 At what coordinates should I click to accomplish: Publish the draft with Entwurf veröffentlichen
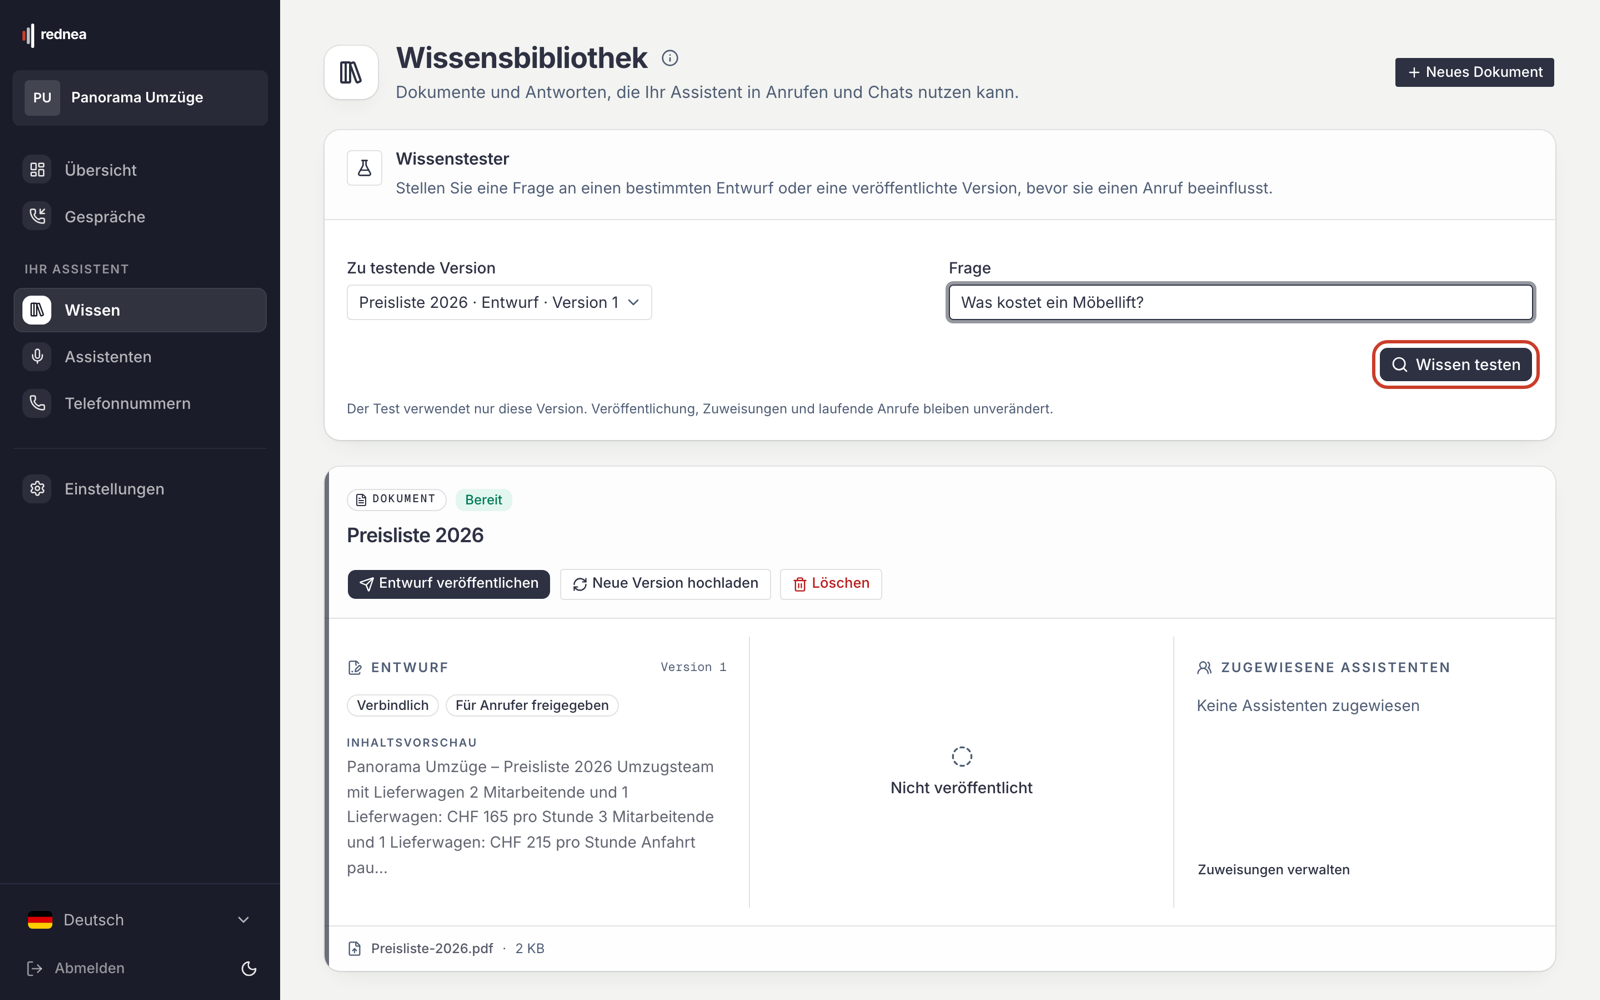point(449,584)
